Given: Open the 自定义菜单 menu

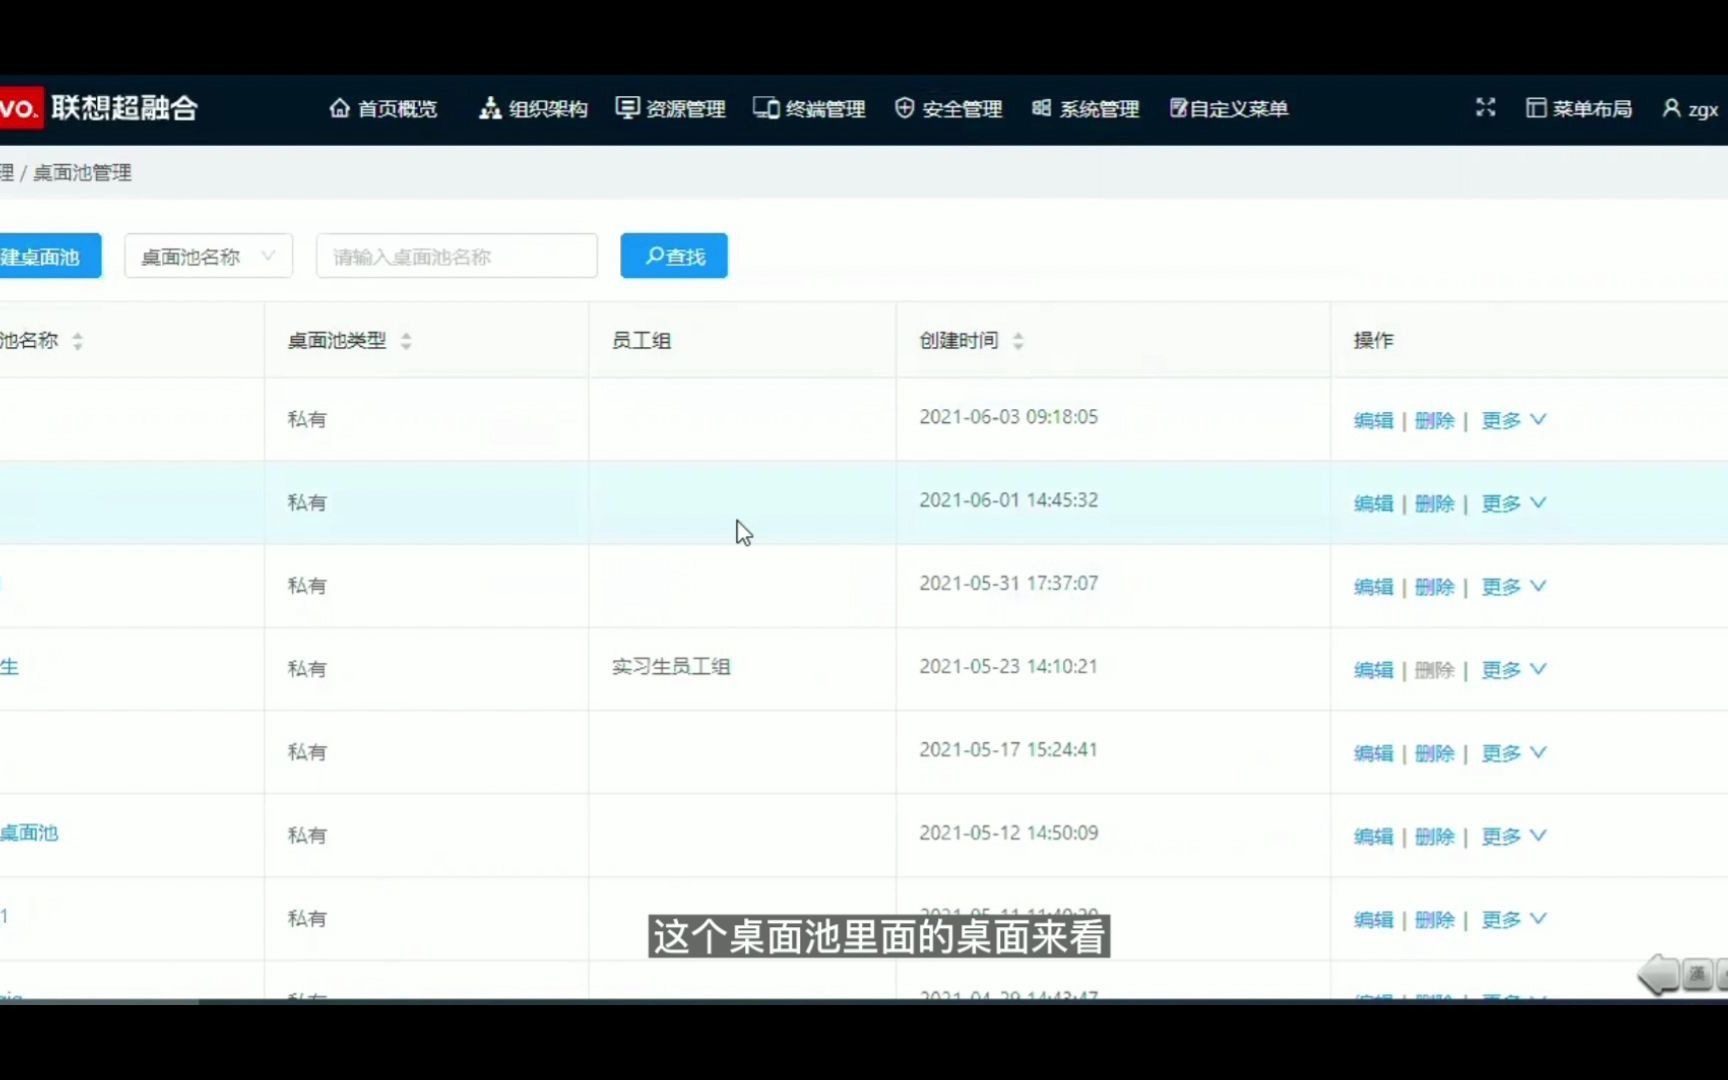Looking at the screenshot, I should 1229,108.
